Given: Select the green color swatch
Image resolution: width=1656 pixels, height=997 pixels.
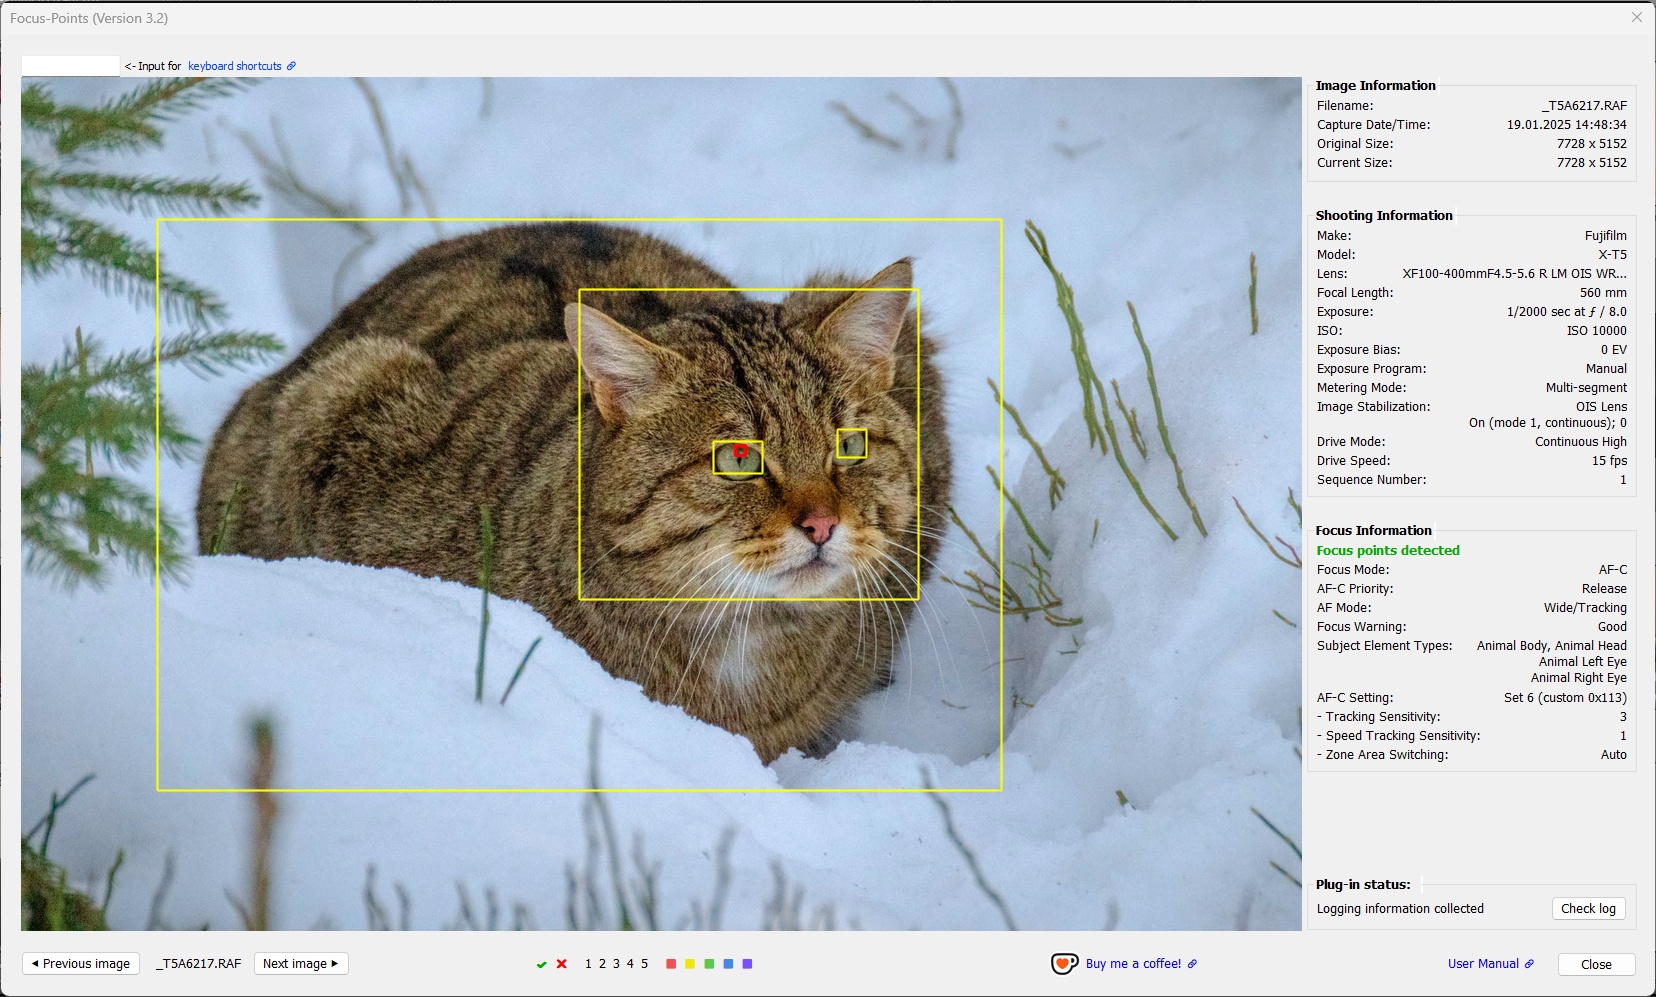Looking at the screenshot, I should tap(709, 964).
